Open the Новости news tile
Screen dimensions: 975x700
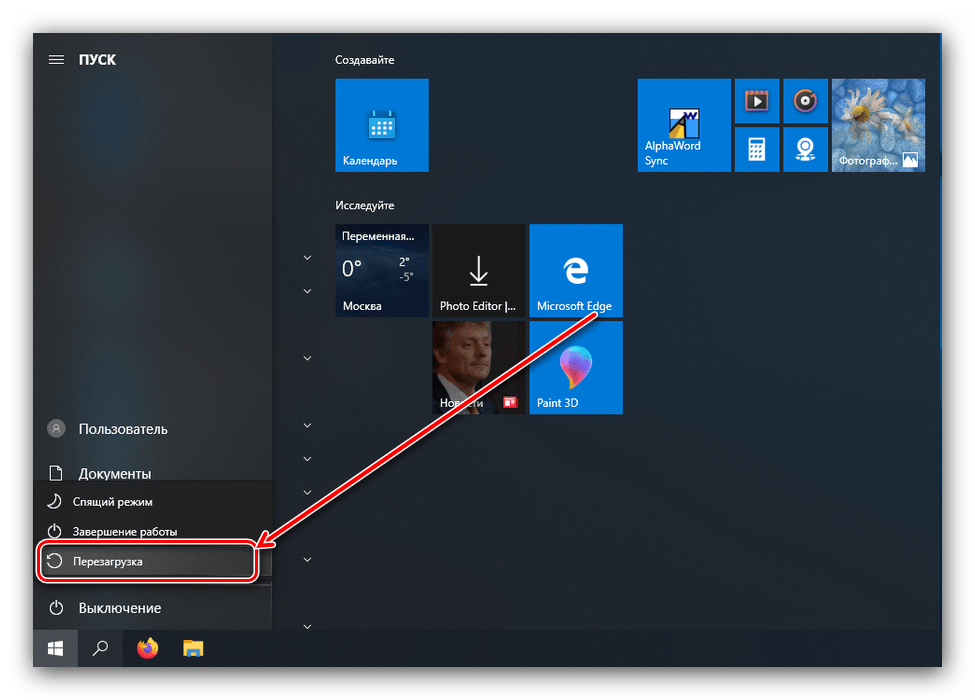(478, 367)
